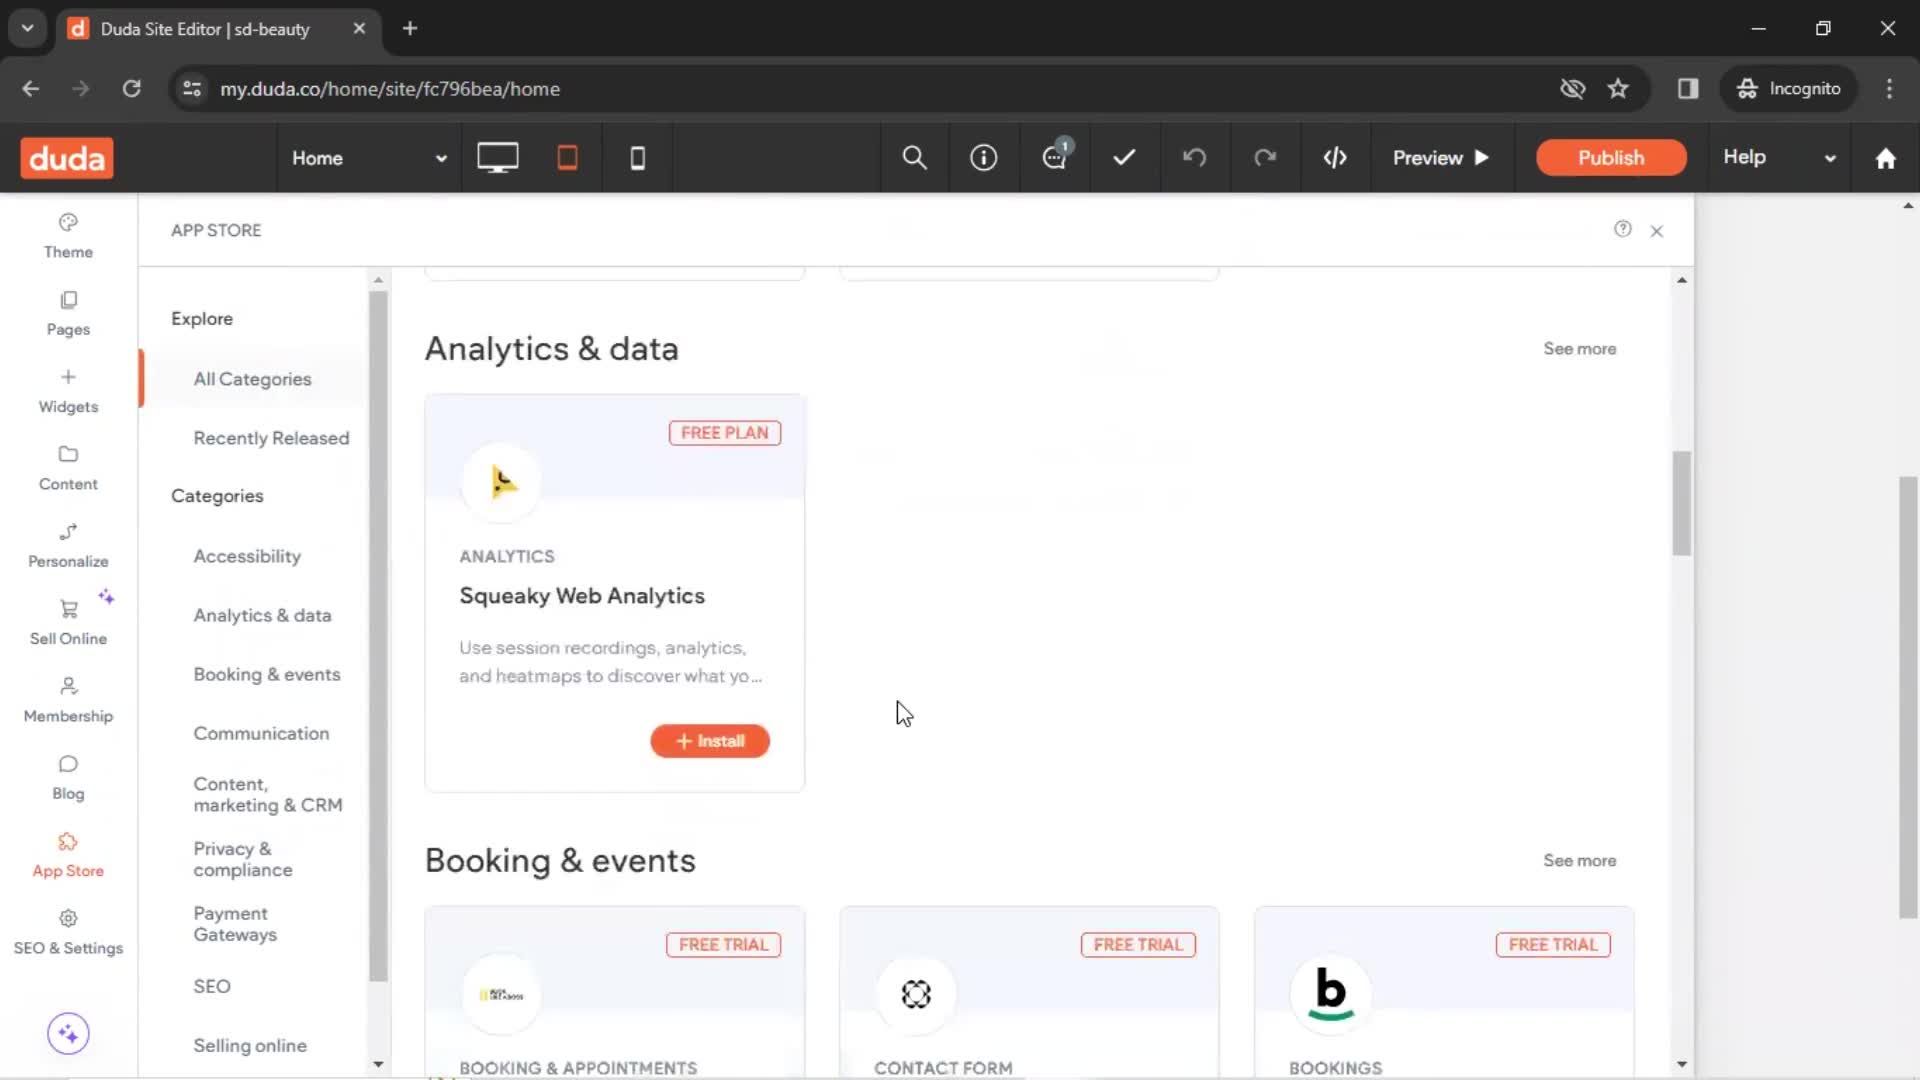Click the category sidebar scrollbar
This screenshot has height=1080, width=1920.
pyautogui.click(x=378, y=635)
